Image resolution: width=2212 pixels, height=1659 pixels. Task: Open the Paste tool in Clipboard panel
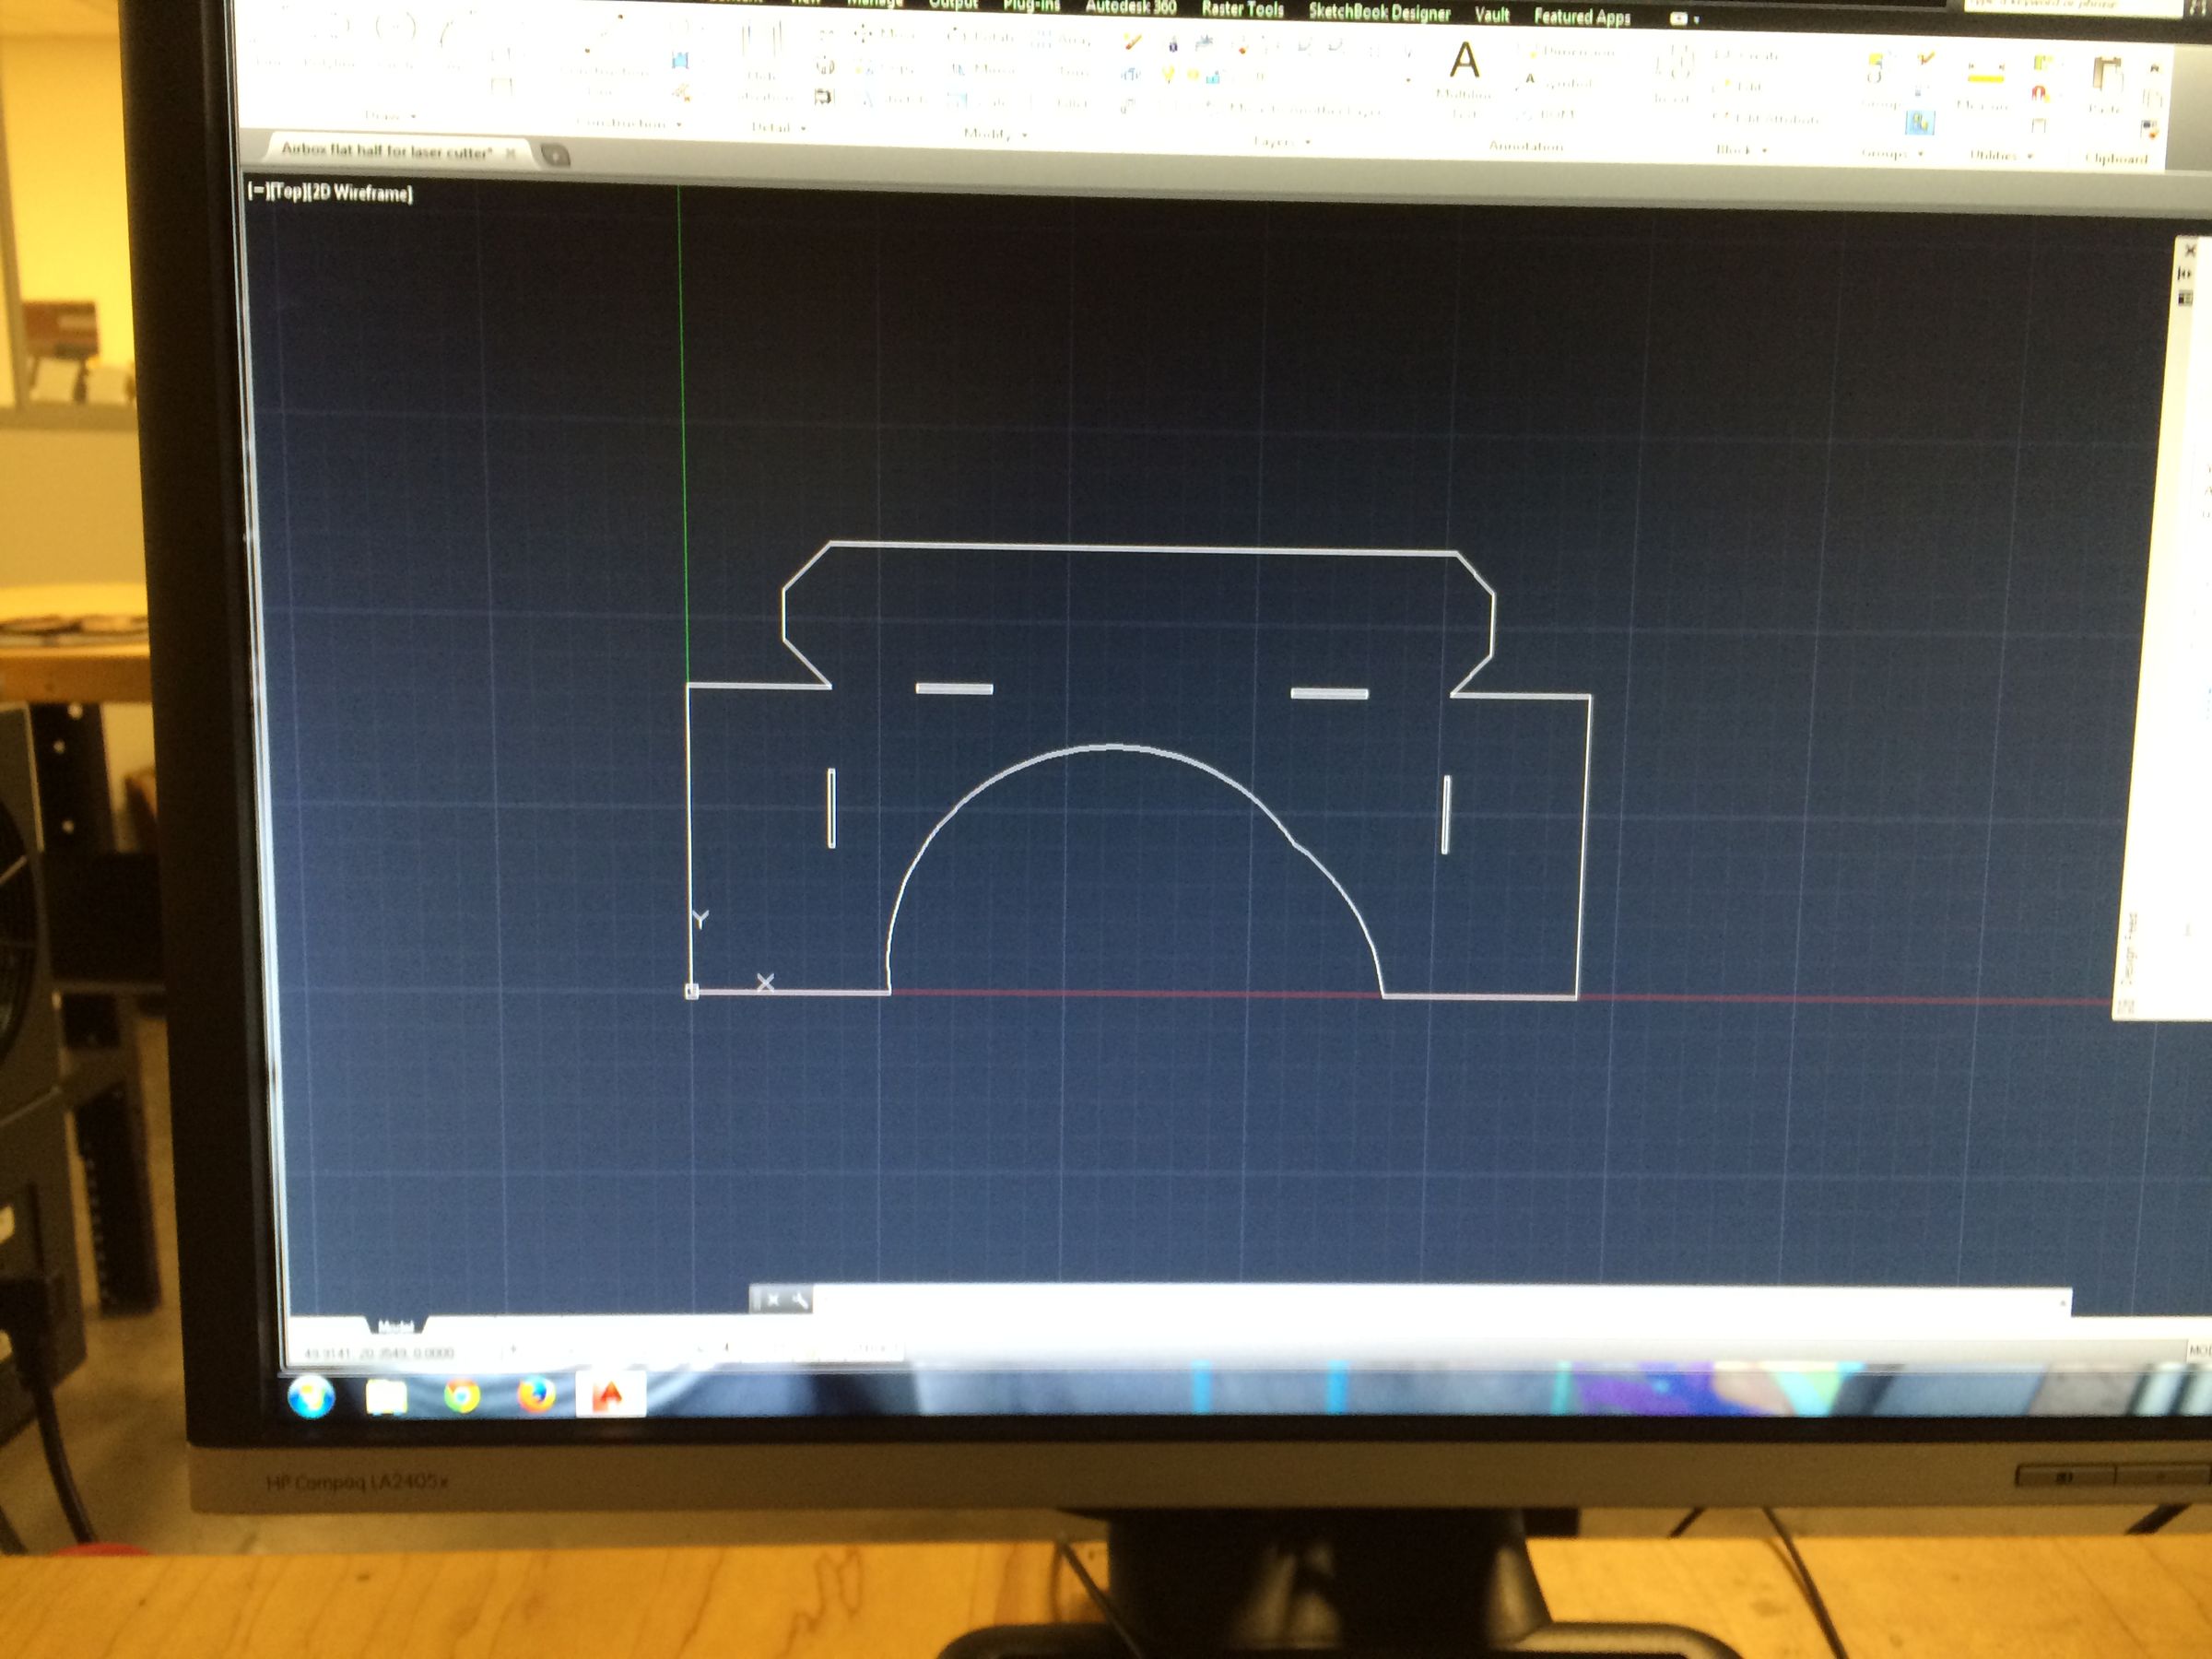[2110, 70]
